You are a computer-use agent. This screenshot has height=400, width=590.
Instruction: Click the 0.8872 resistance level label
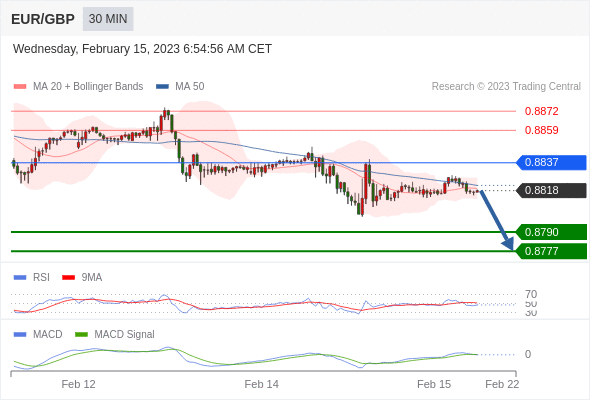coord(541,111)
